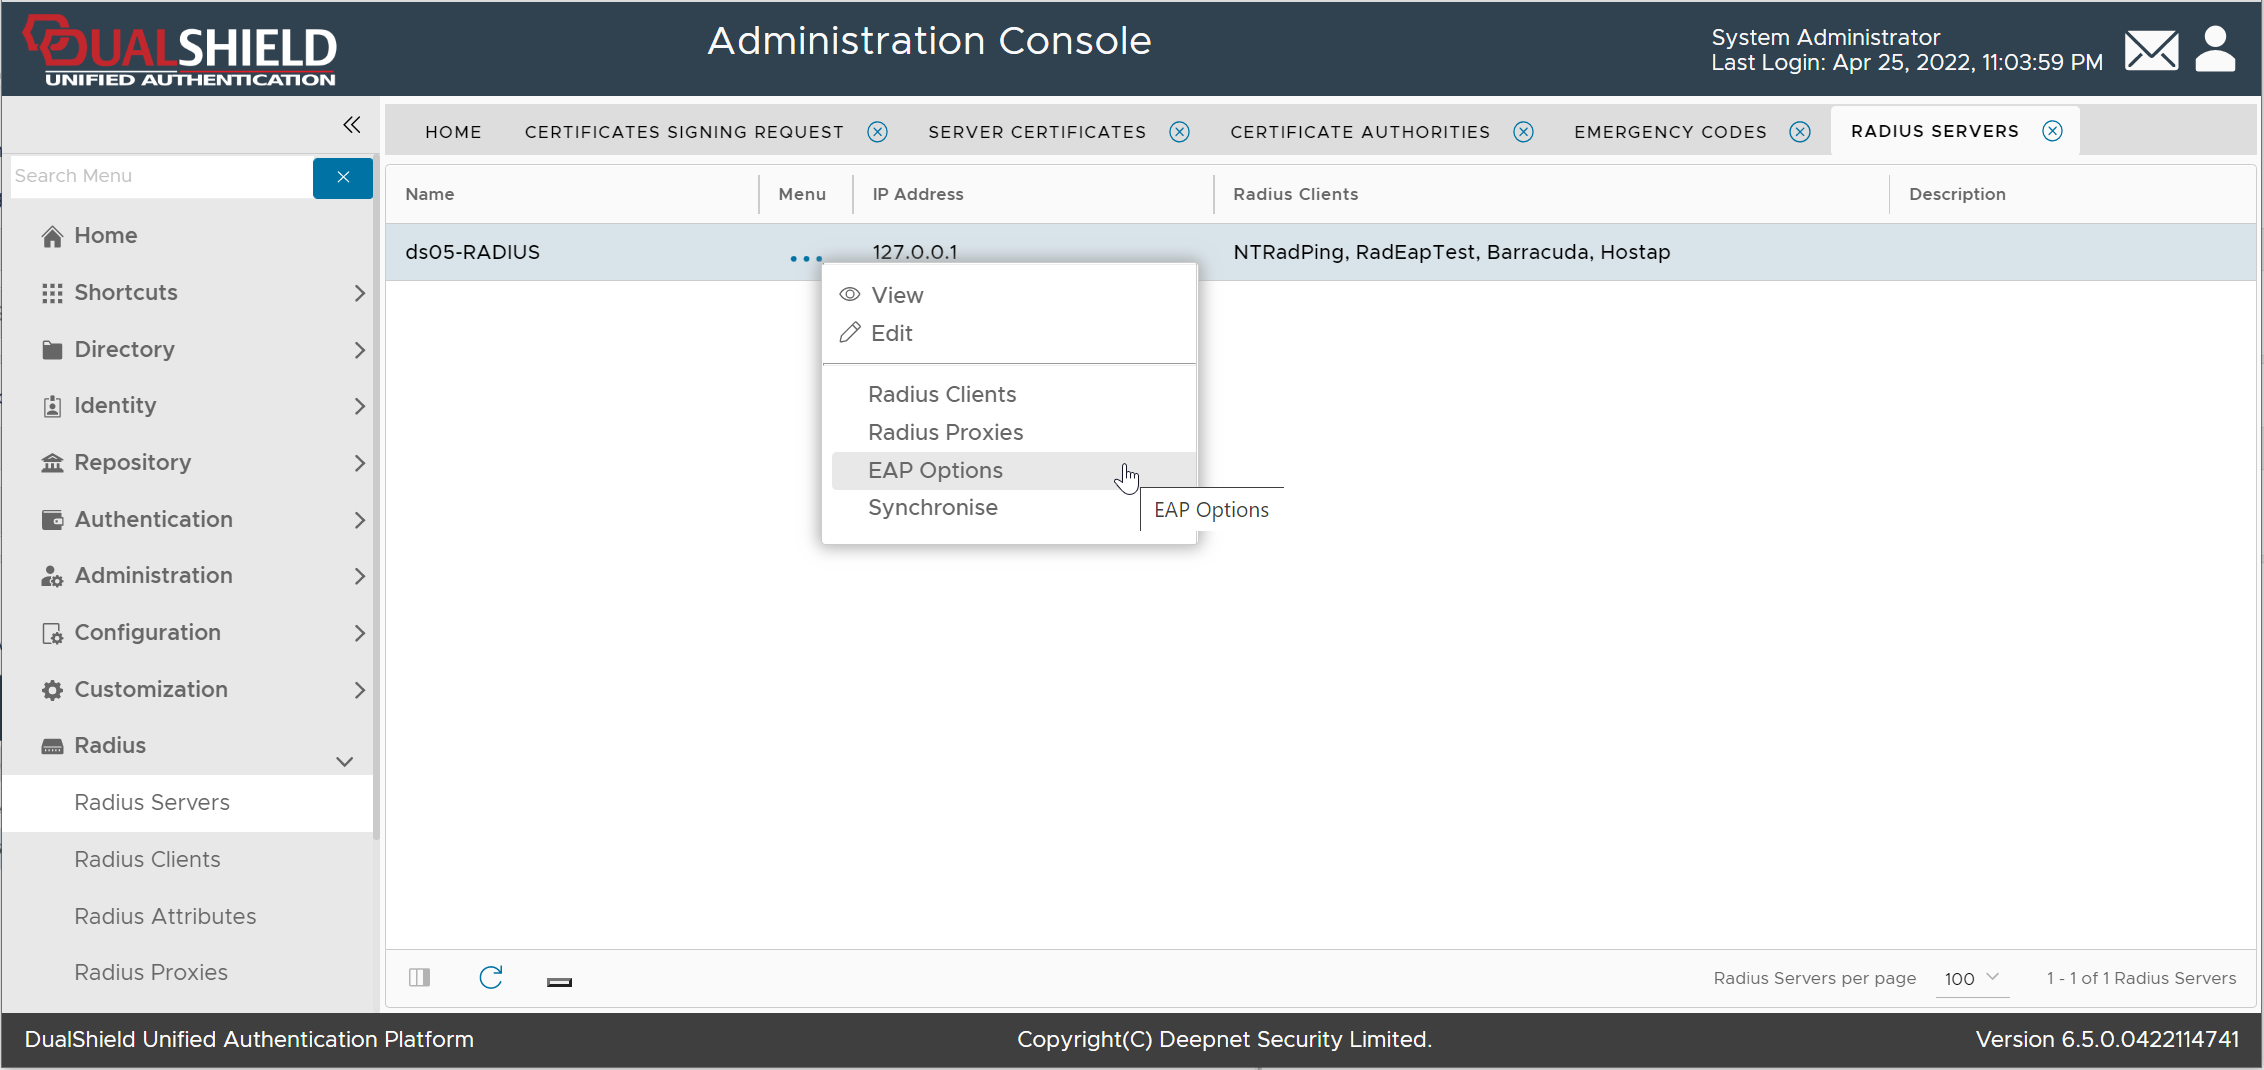
Task: Clear the search menu with X button
Action: point(343,177)
